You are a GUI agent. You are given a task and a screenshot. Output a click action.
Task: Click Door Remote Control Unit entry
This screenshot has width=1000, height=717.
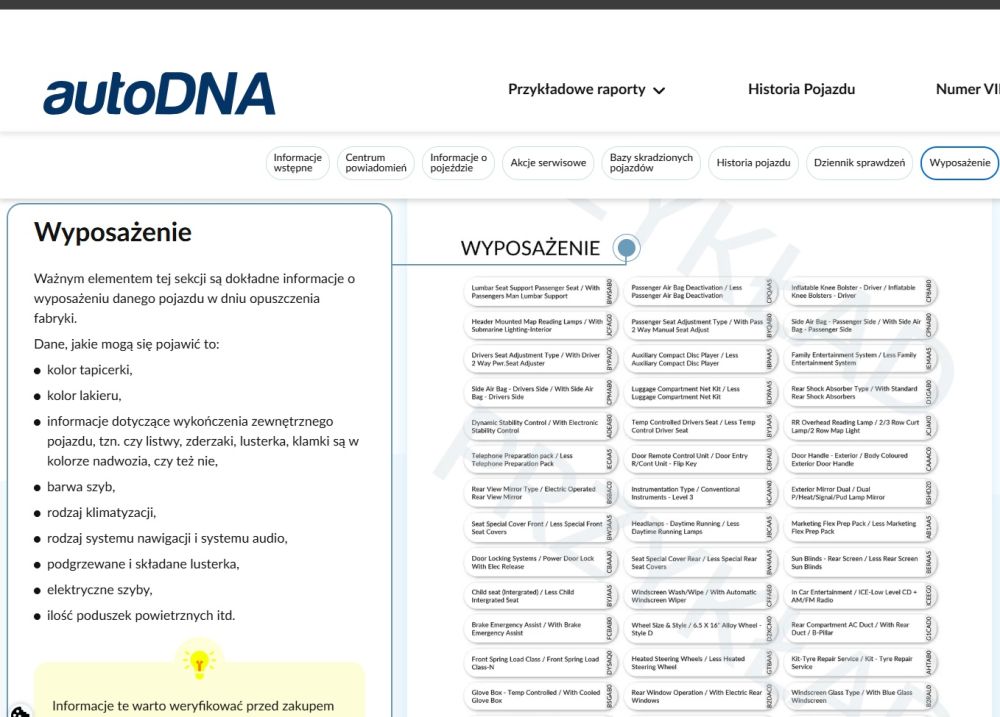click(x=699, y=460)
